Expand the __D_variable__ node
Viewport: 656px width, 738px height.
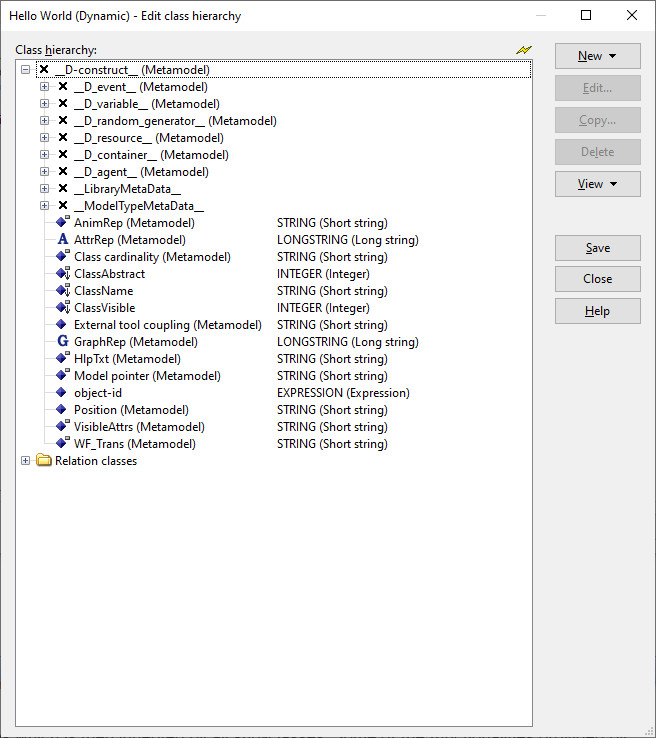pos(44,104)
